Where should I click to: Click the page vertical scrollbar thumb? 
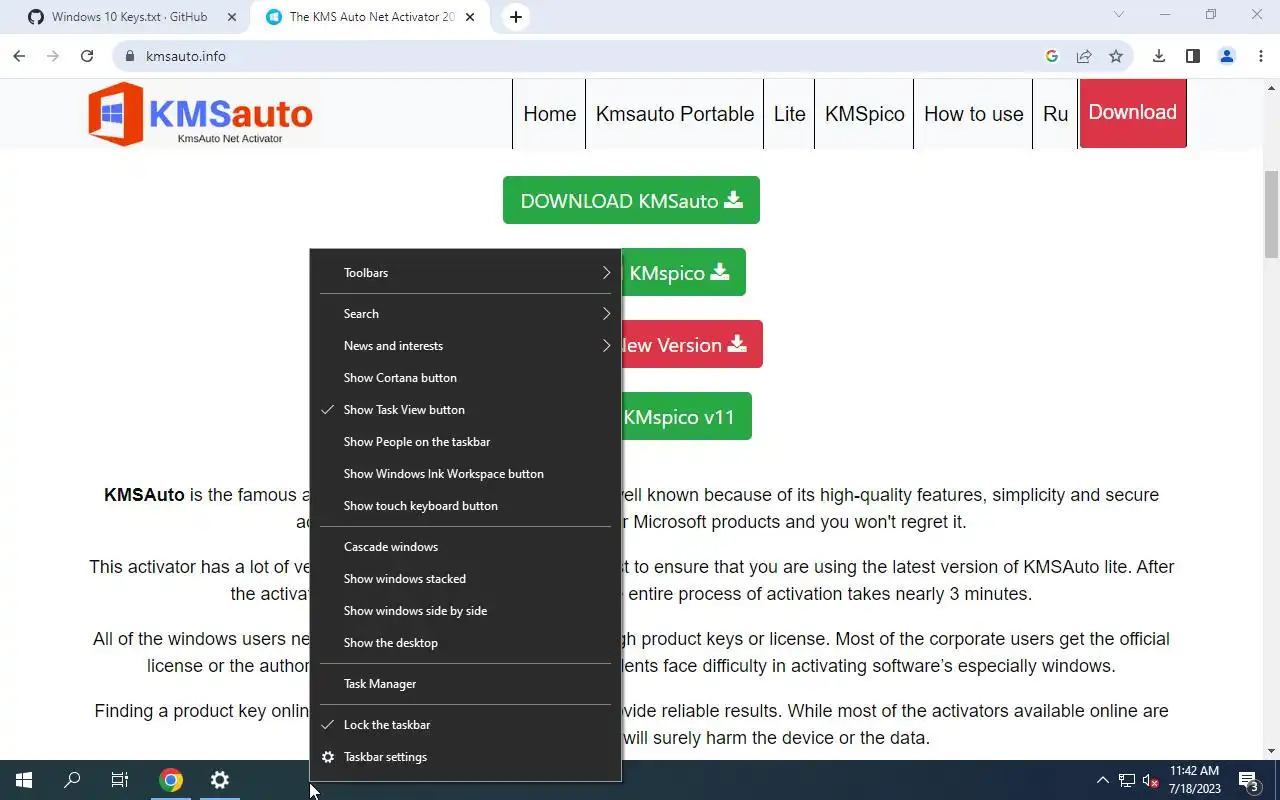(1272, 214)
